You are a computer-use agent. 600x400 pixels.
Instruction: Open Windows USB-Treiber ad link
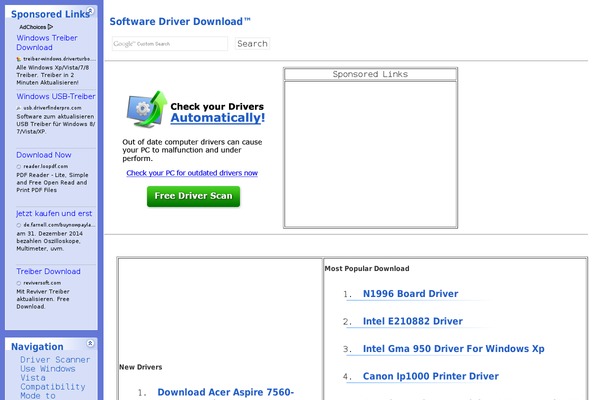pos(56,96)
